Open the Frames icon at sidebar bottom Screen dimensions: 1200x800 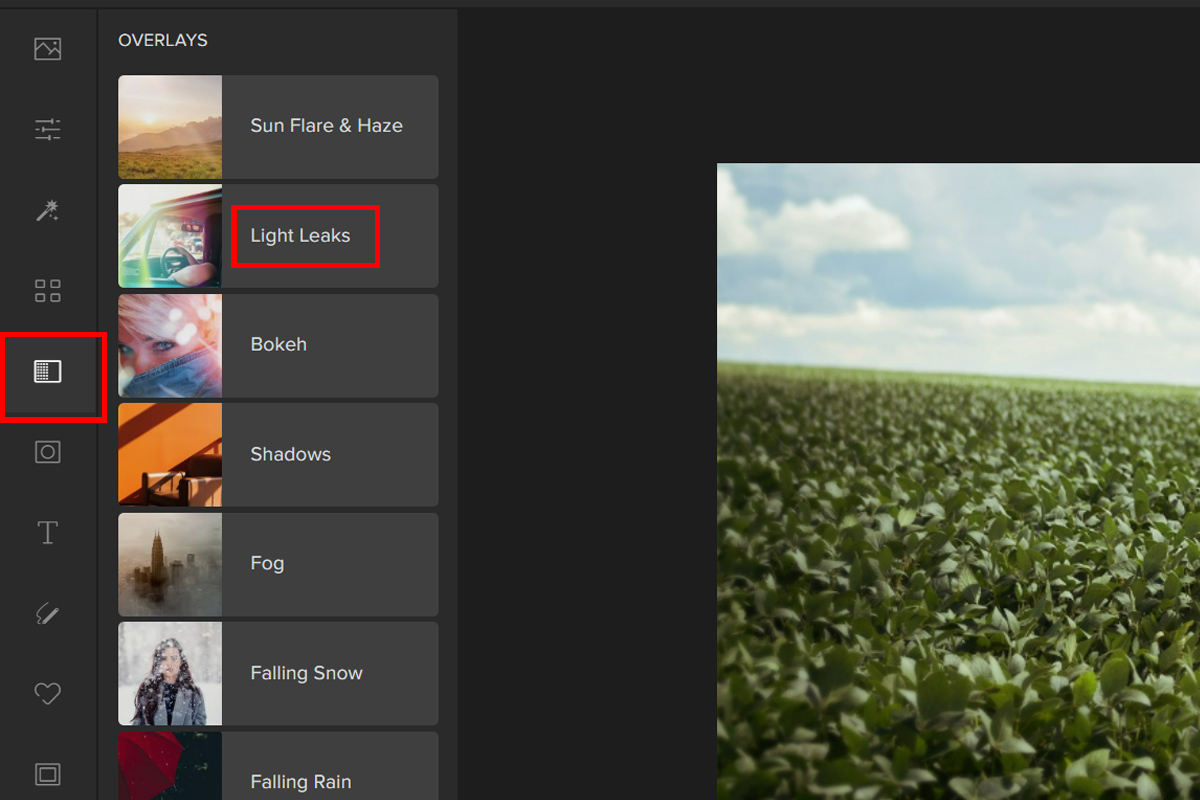pyautogui.click(x=48, y=774)
